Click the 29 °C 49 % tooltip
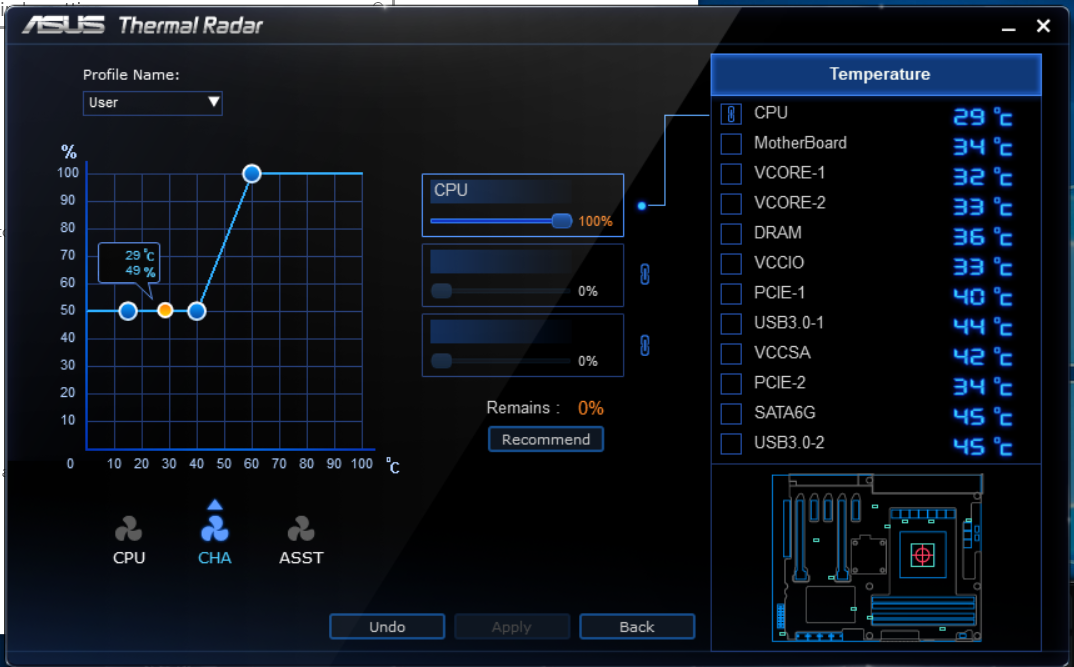The width and height of the screenshot is (1074, 667). click(129, 263)
